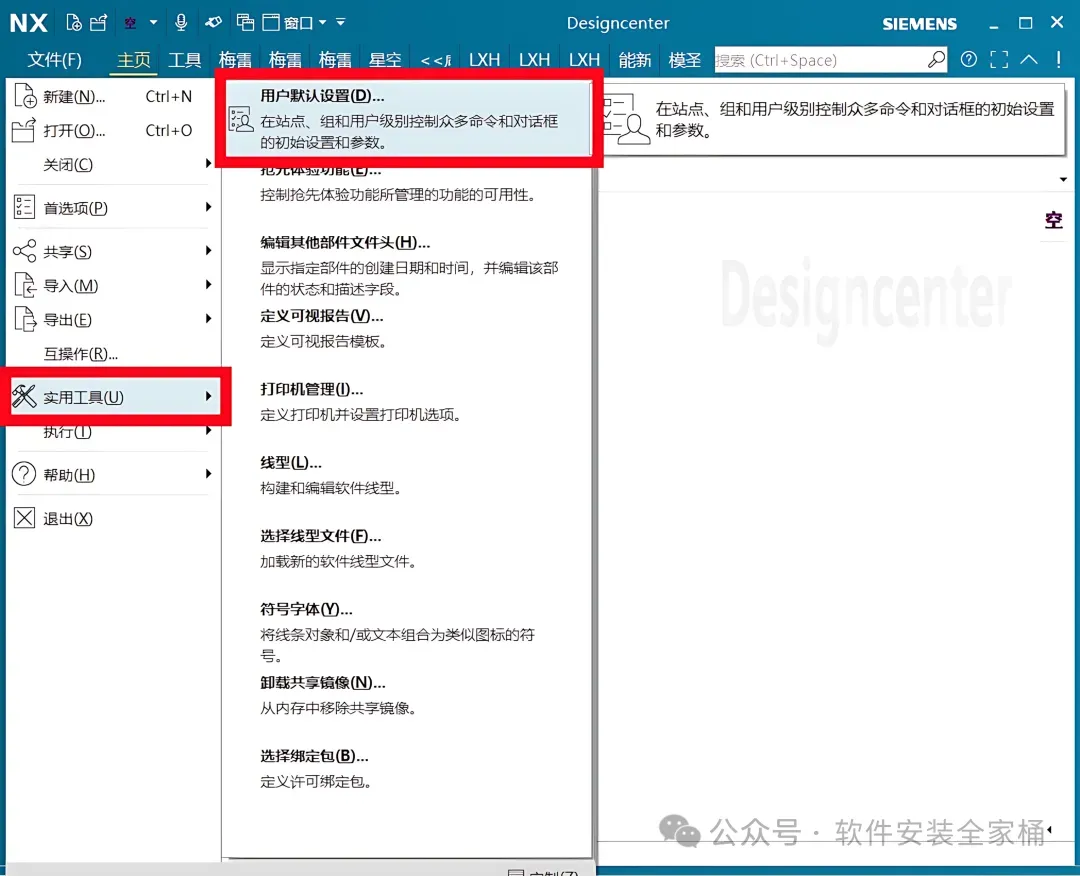Switch to the 主页 ribbon tab
Viewport: 1080px width, 876px height.
click(134, 60)
